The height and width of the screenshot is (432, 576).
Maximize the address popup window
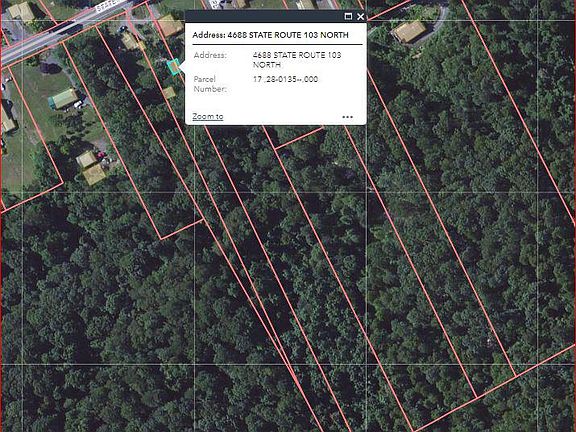pyautogui.click(x=348, y=16)
